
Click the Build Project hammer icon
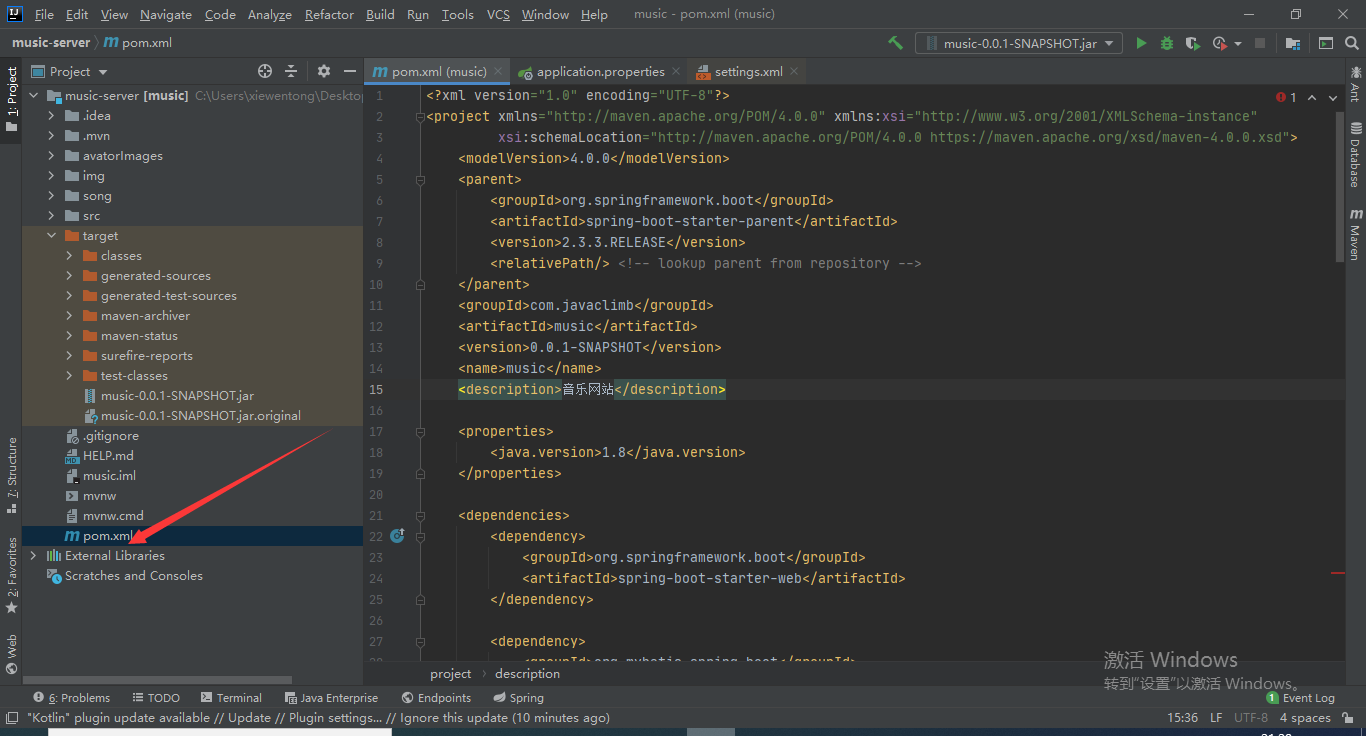895,43
